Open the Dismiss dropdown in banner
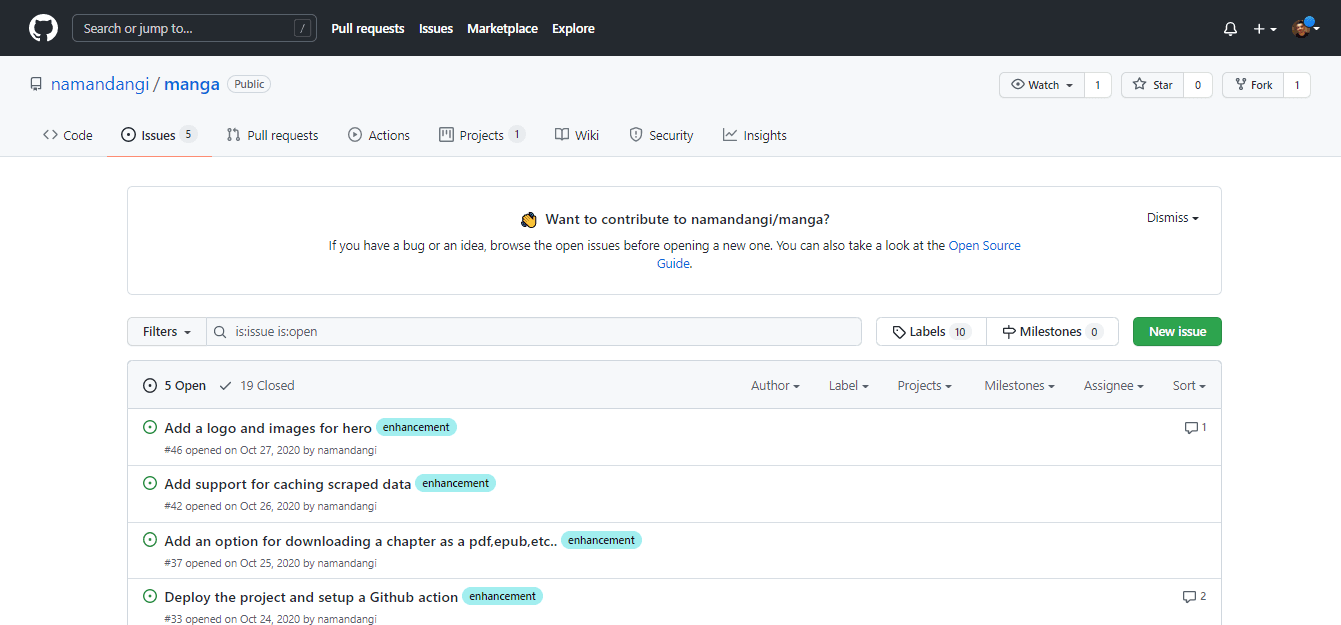The width and height of the screenshot is (1341, 625). pyautogui.click(x=1172, y=218)
